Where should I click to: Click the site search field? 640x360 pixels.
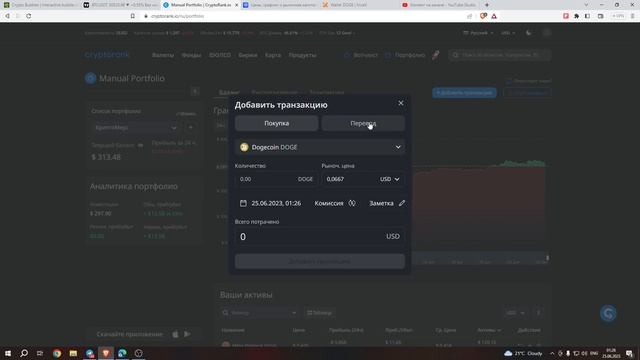click(500, 55)
